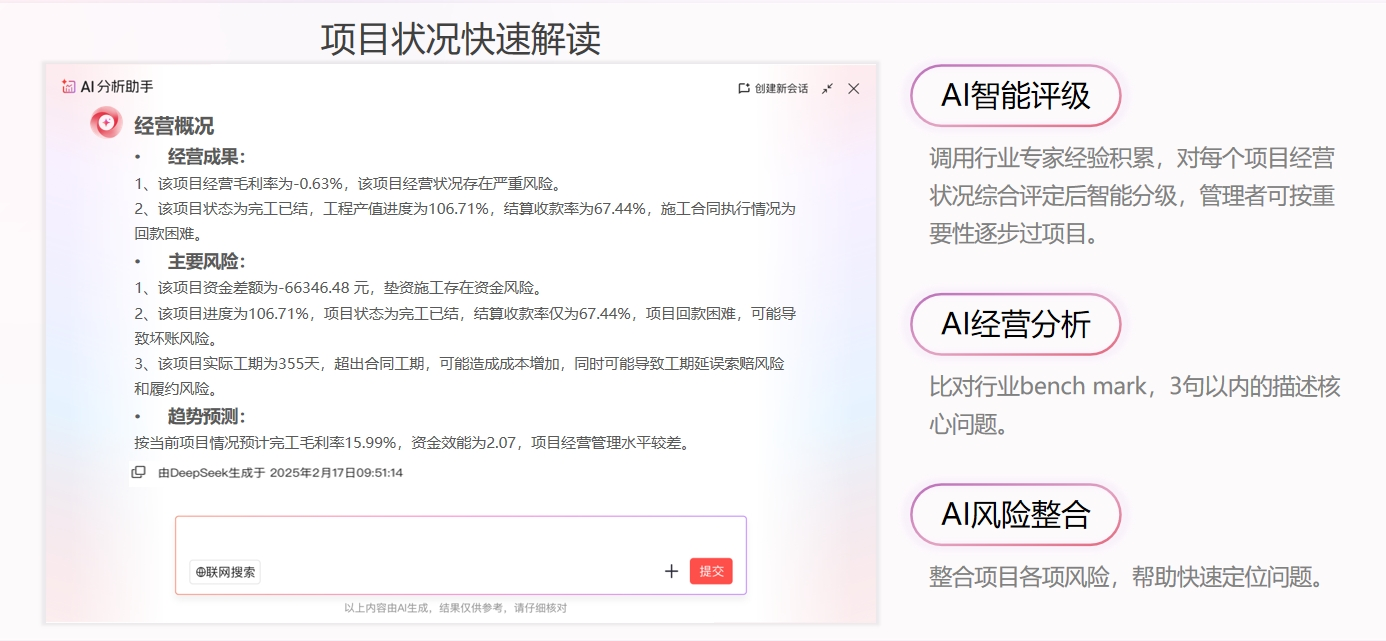Toggle 联网搜索 web search mode
Viewport: 1386px width, 641px height.
click(225, 572)
